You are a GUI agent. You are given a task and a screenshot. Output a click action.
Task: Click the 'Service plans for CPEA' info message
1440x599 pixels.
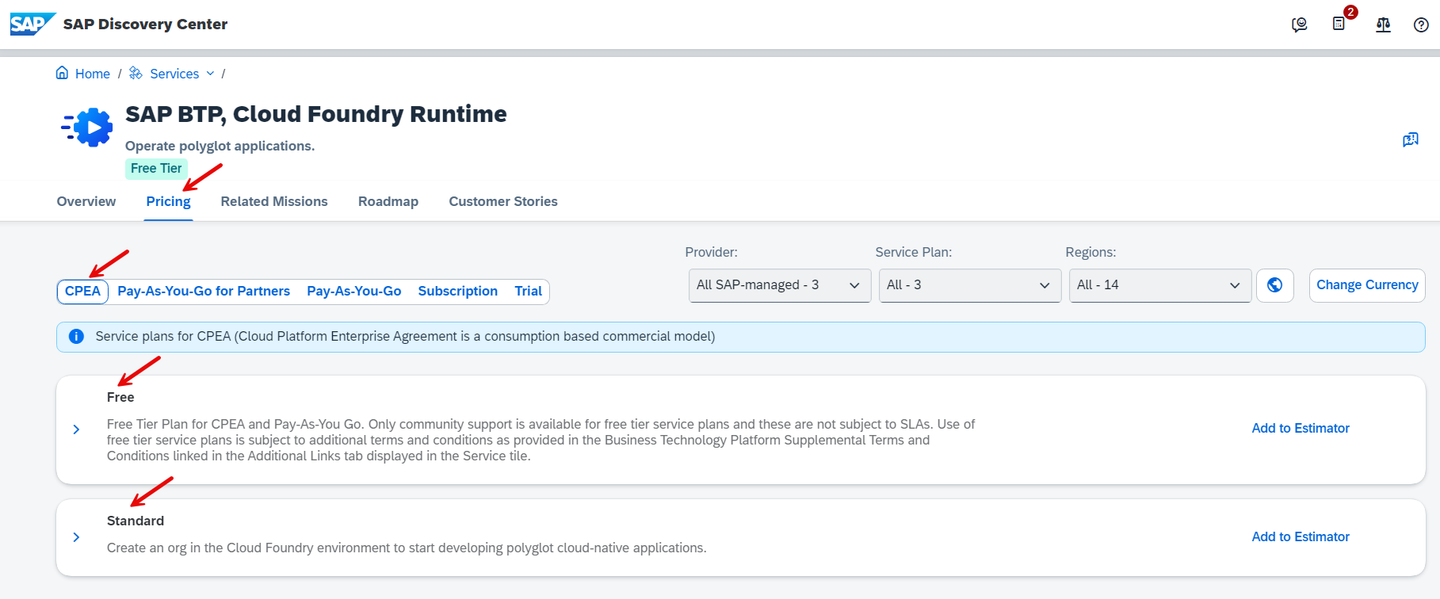click(405, 337)
